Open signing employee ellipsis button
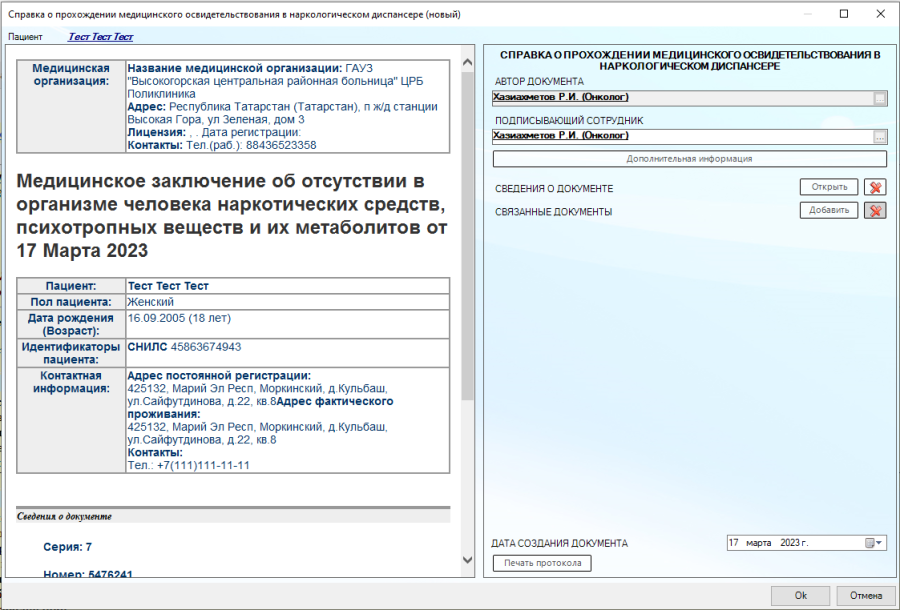The width and height of the screenshot is (900, 610). point(880,137)
